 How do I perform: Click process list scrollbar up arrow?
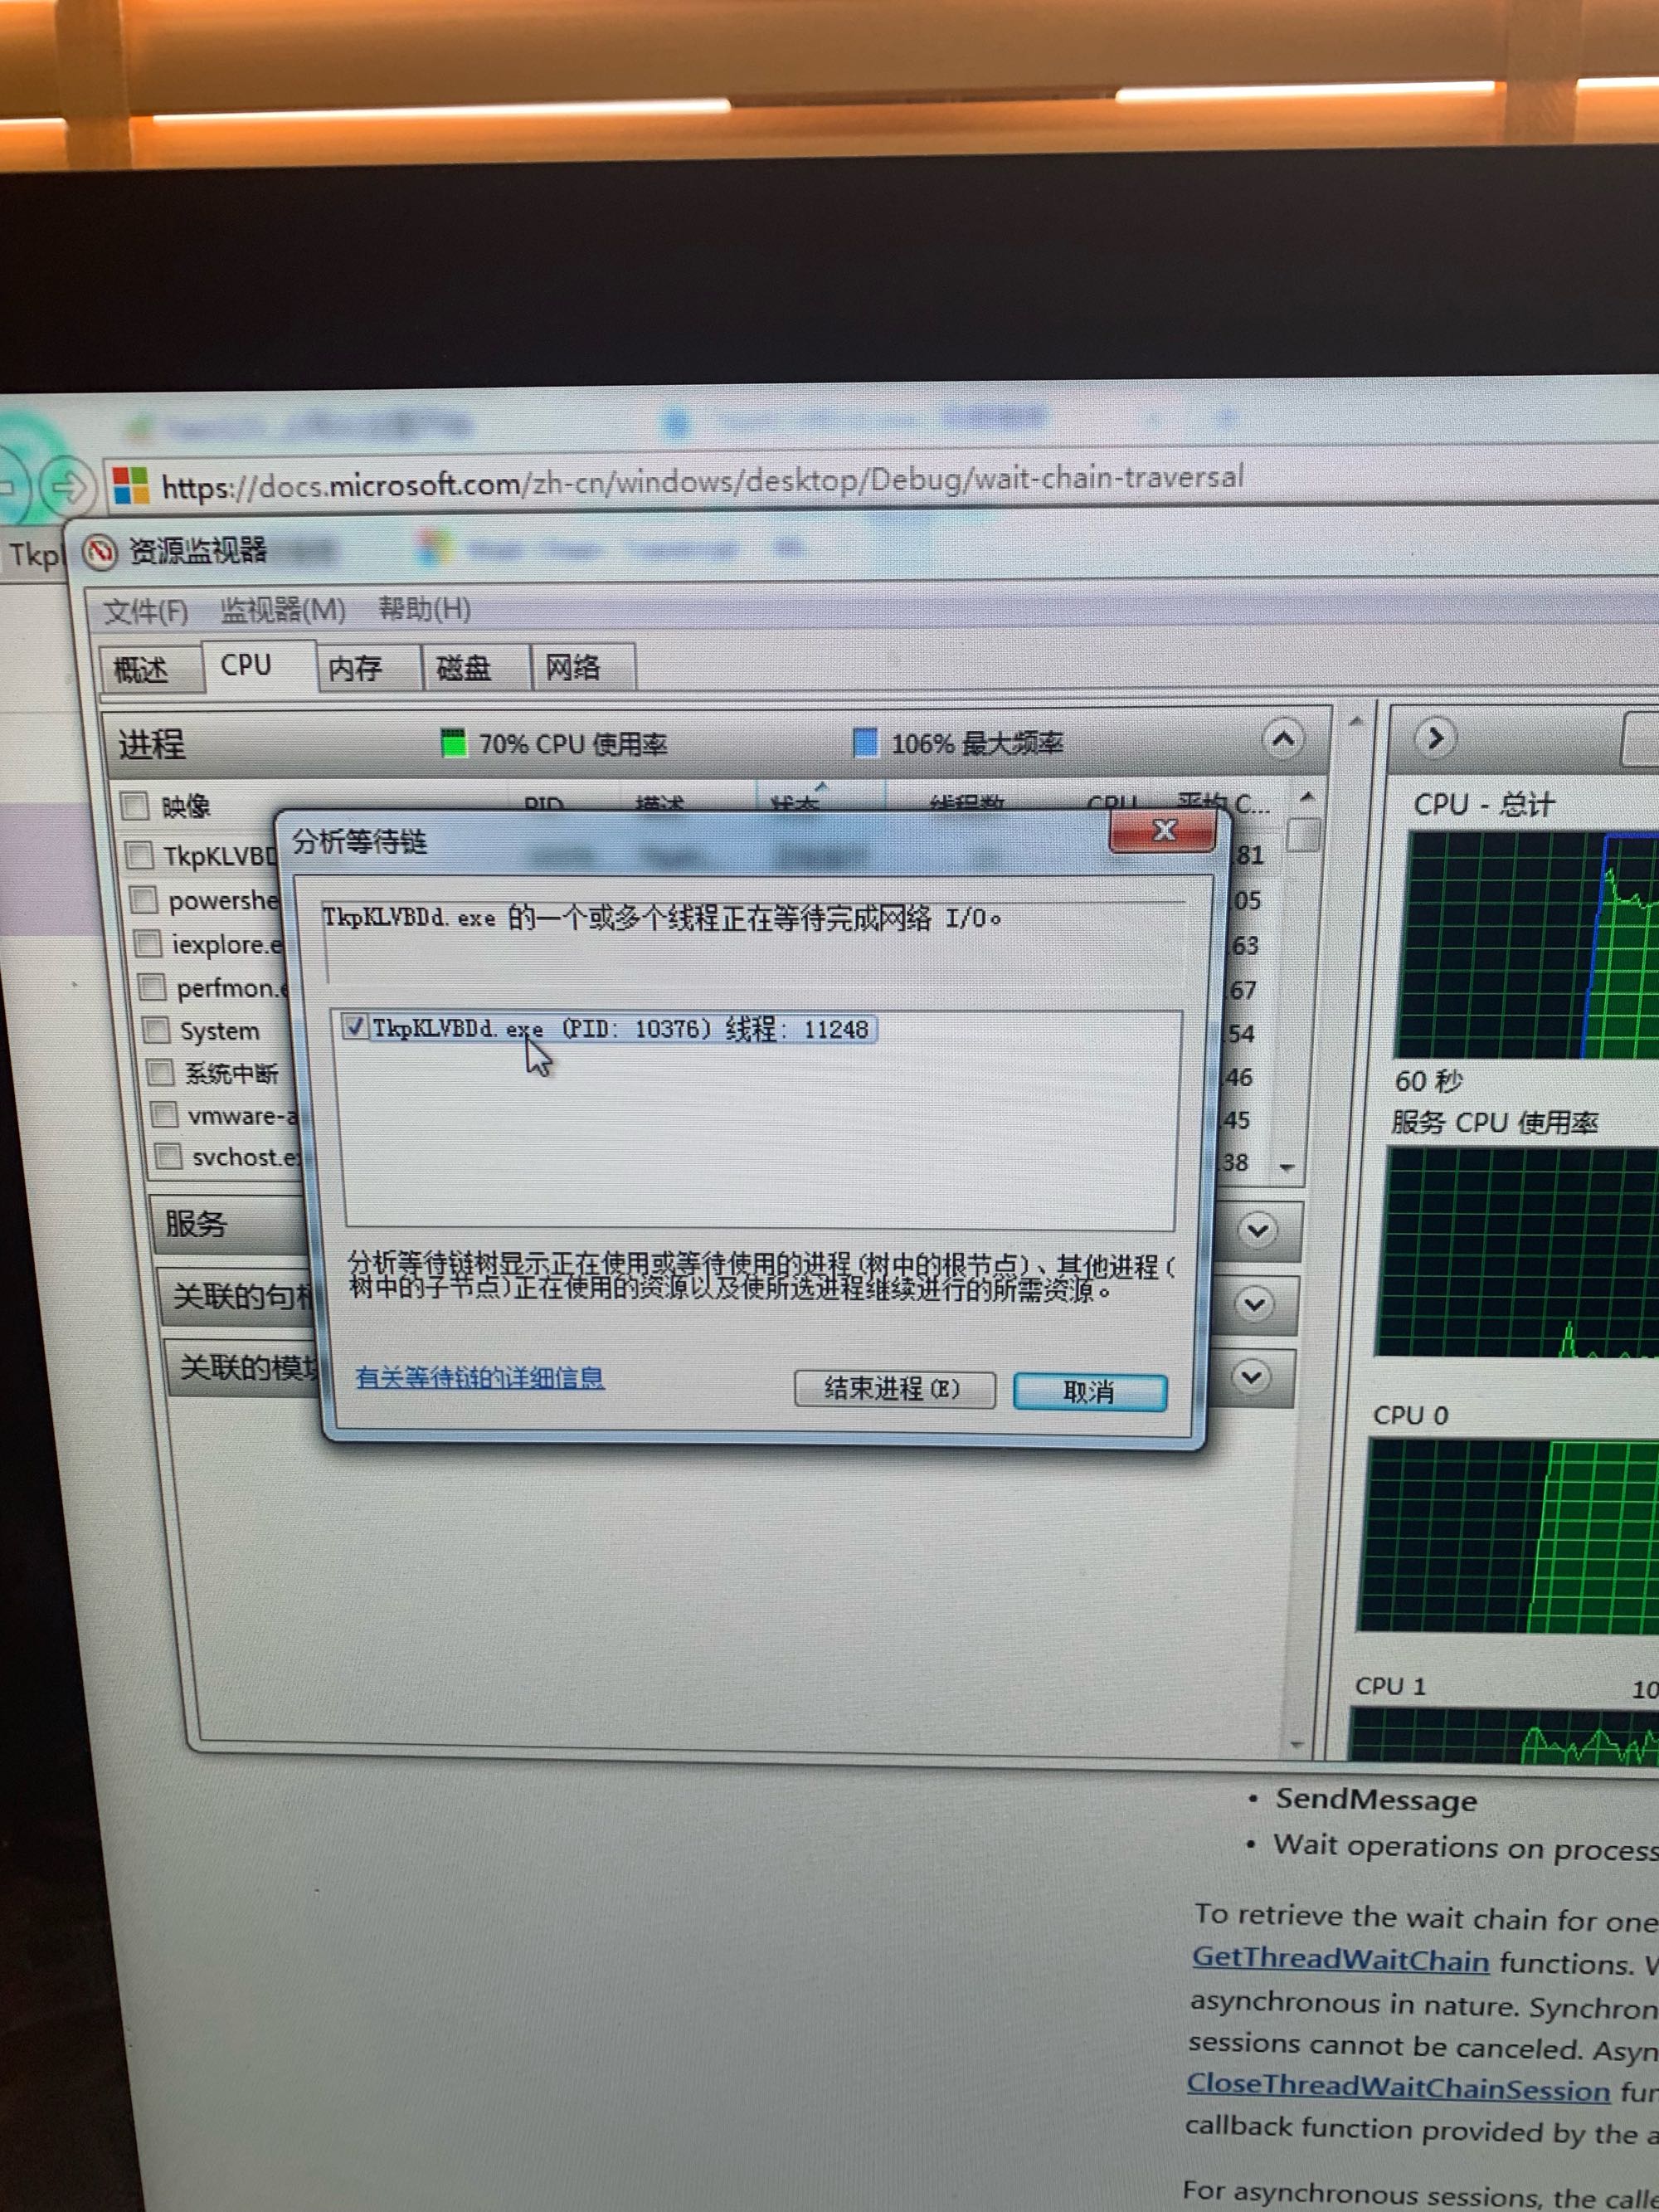pos(1306,797)
